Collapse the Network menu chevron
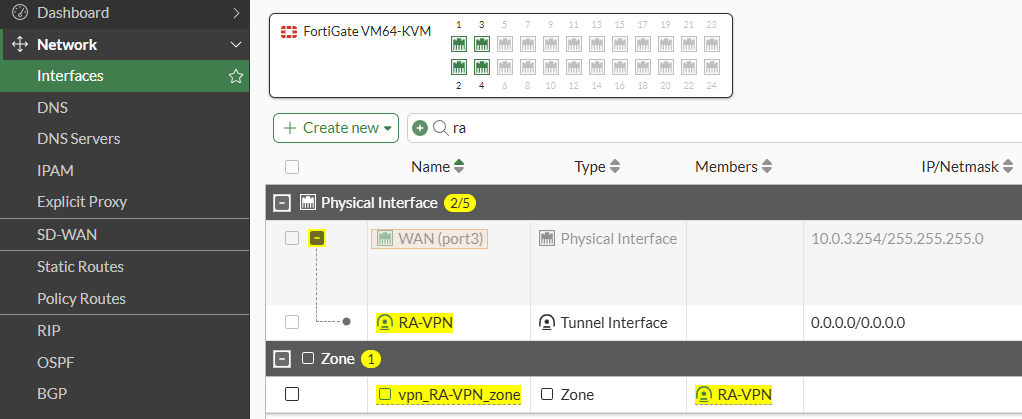 236,45
